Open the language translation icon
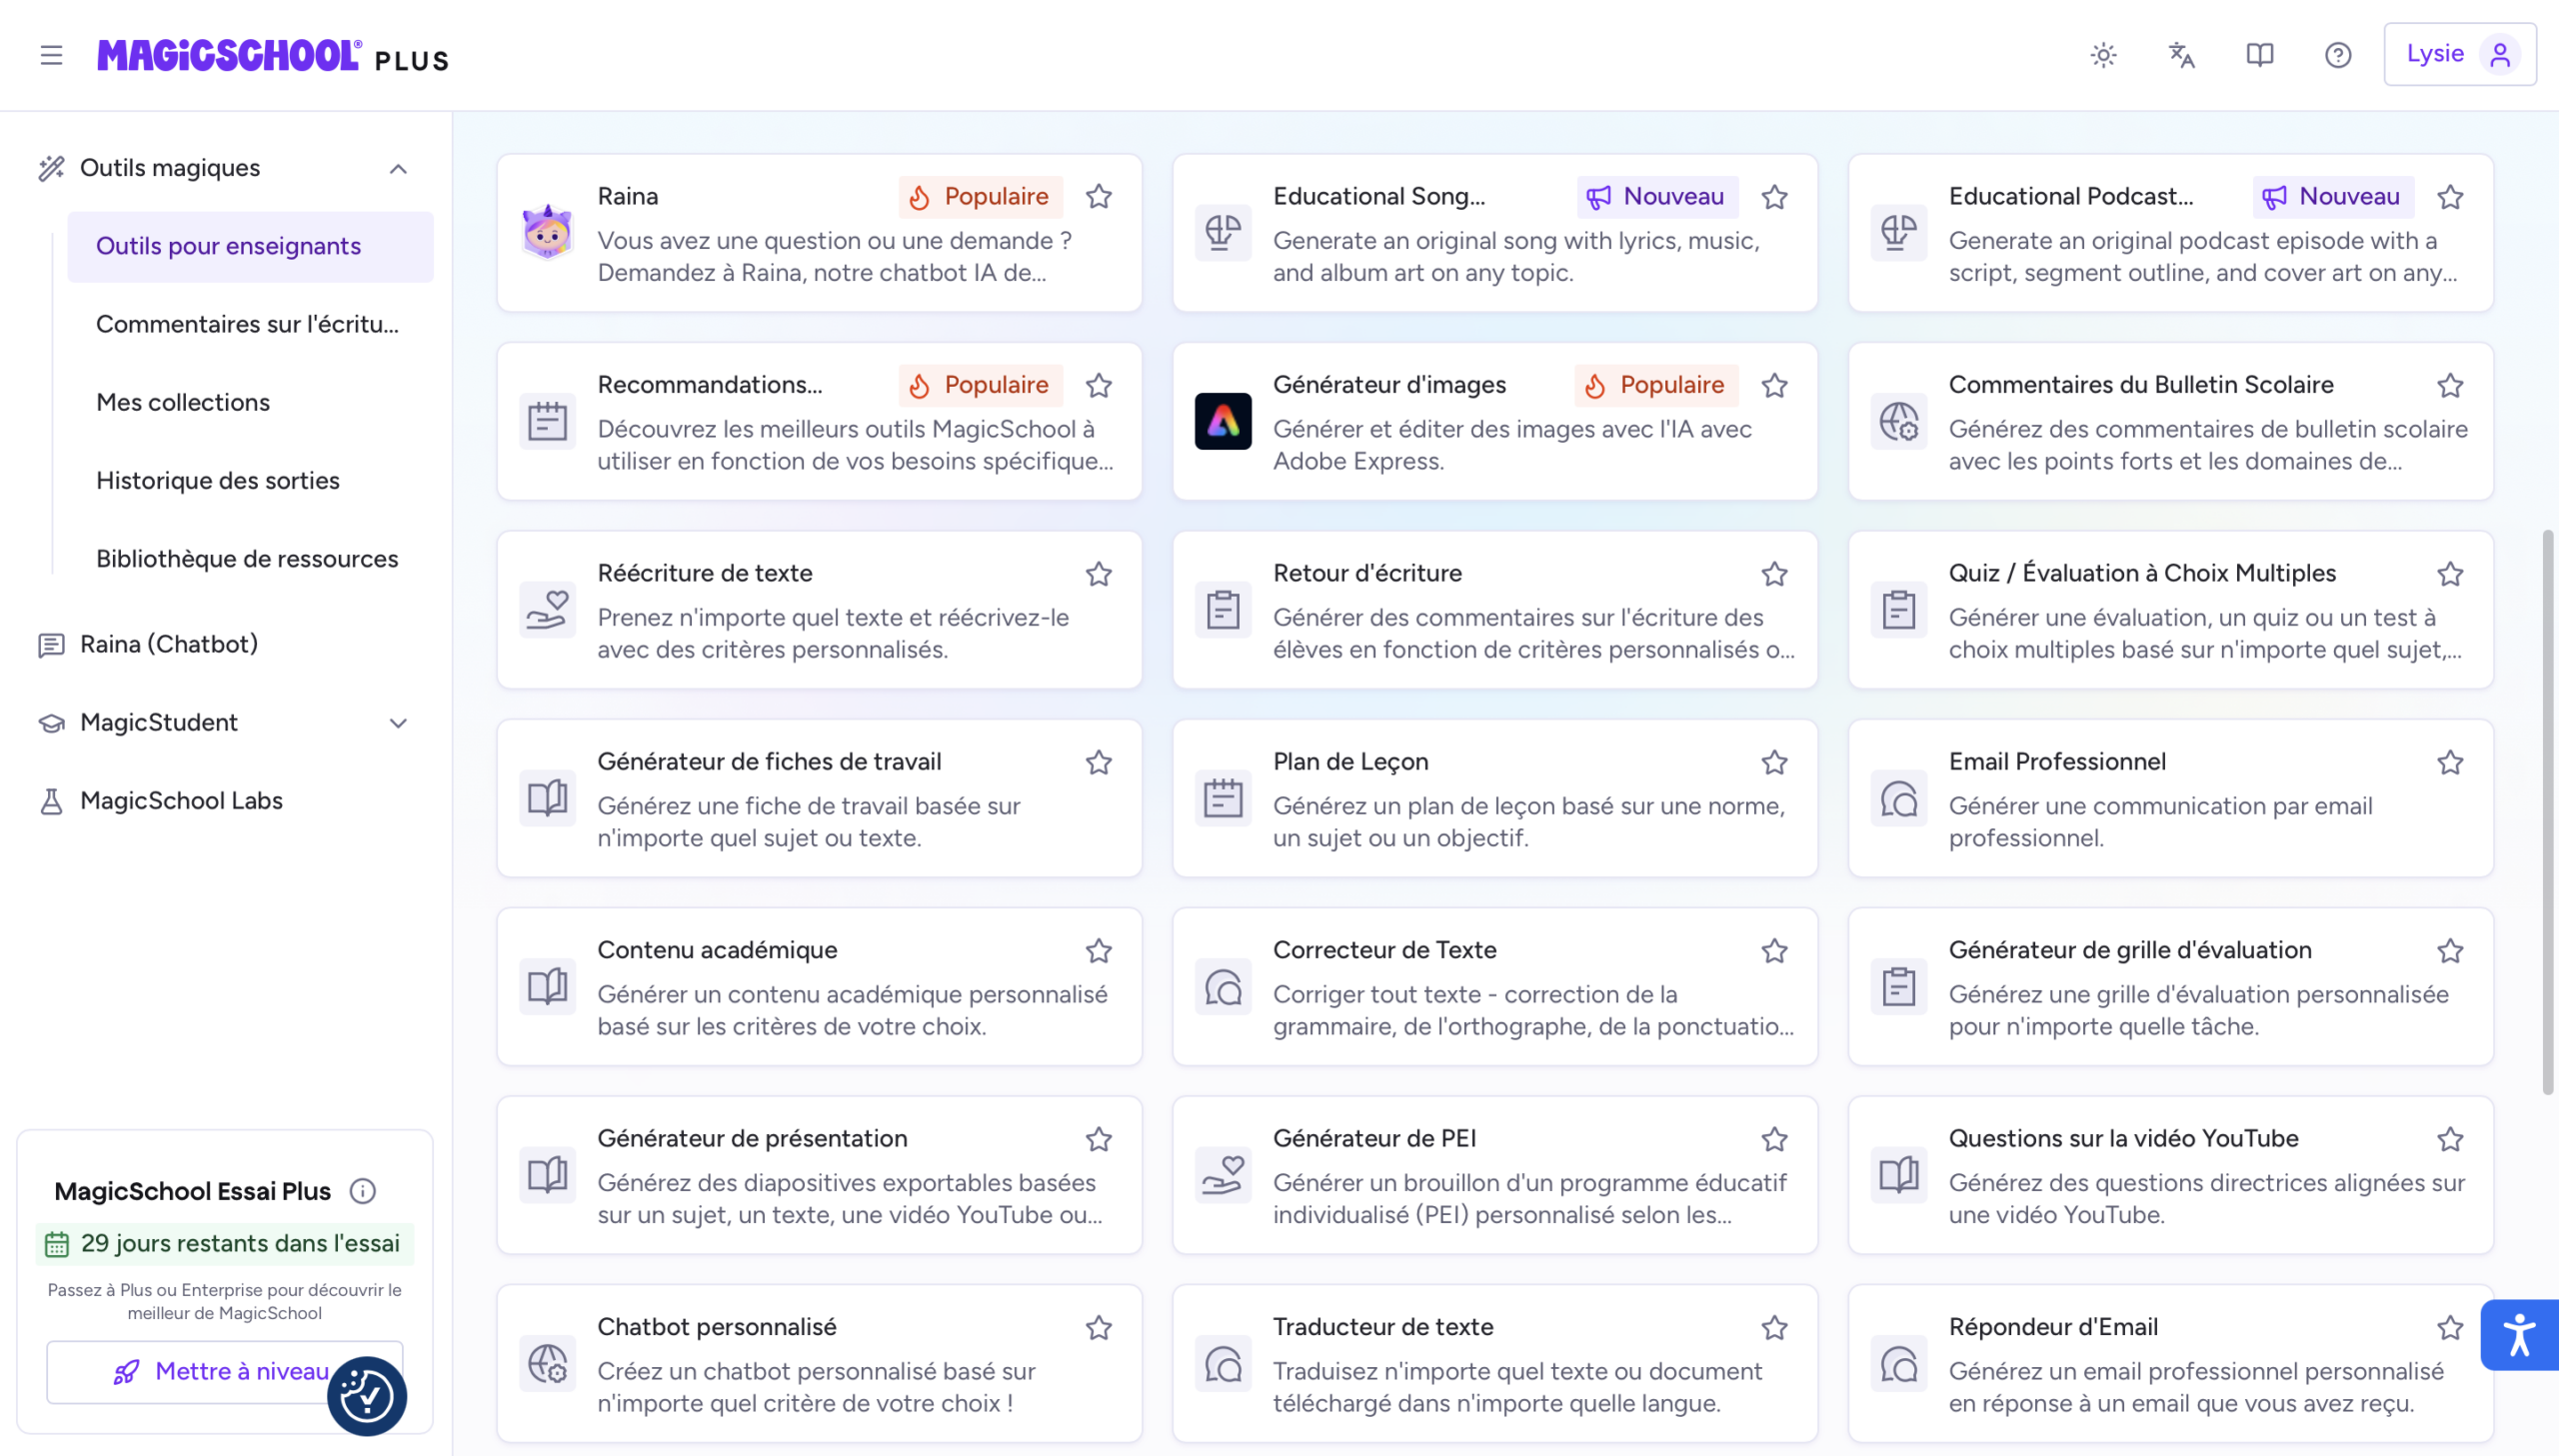2559x1456 pixels. coord(2181,55)
